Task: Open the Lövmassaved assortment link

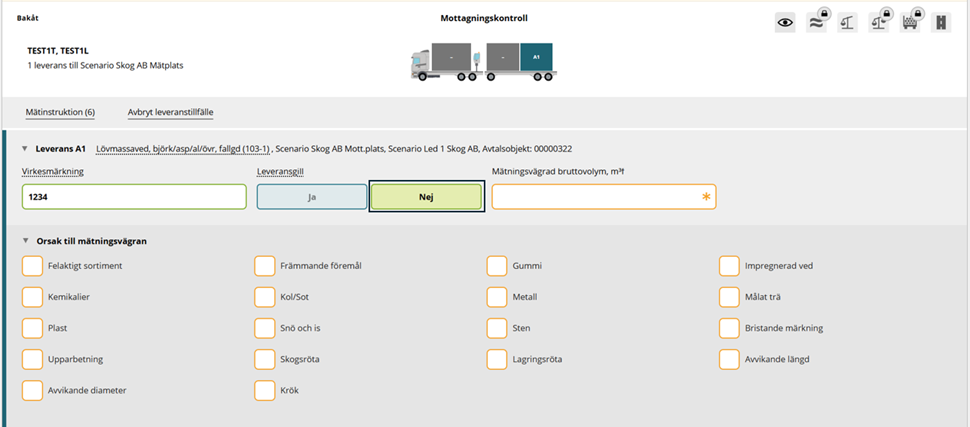Action: [183, 149]
